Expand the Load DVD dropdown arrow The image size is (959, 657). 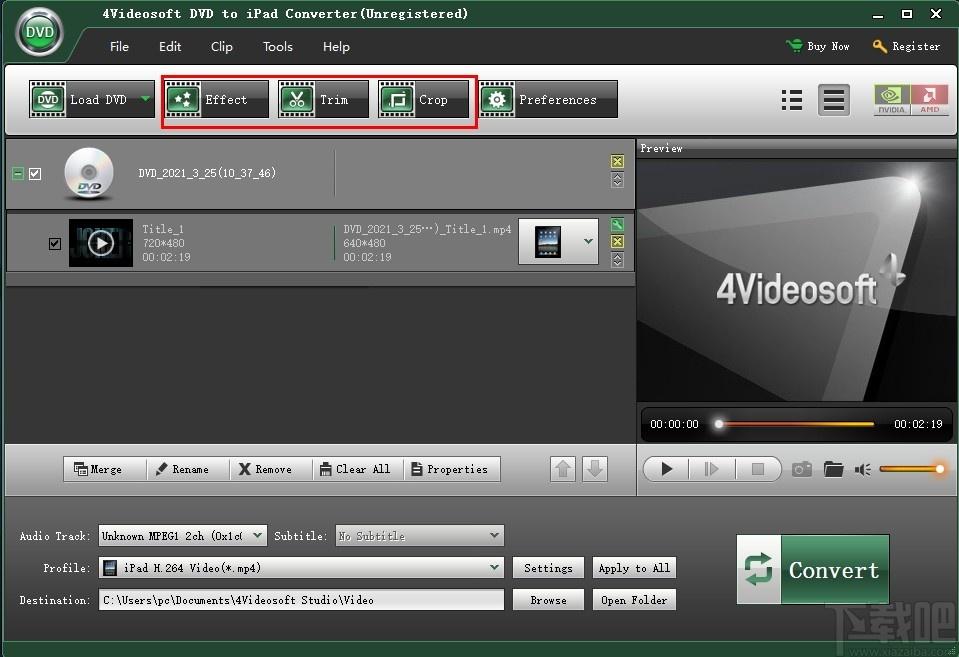(x=145, y=99)
